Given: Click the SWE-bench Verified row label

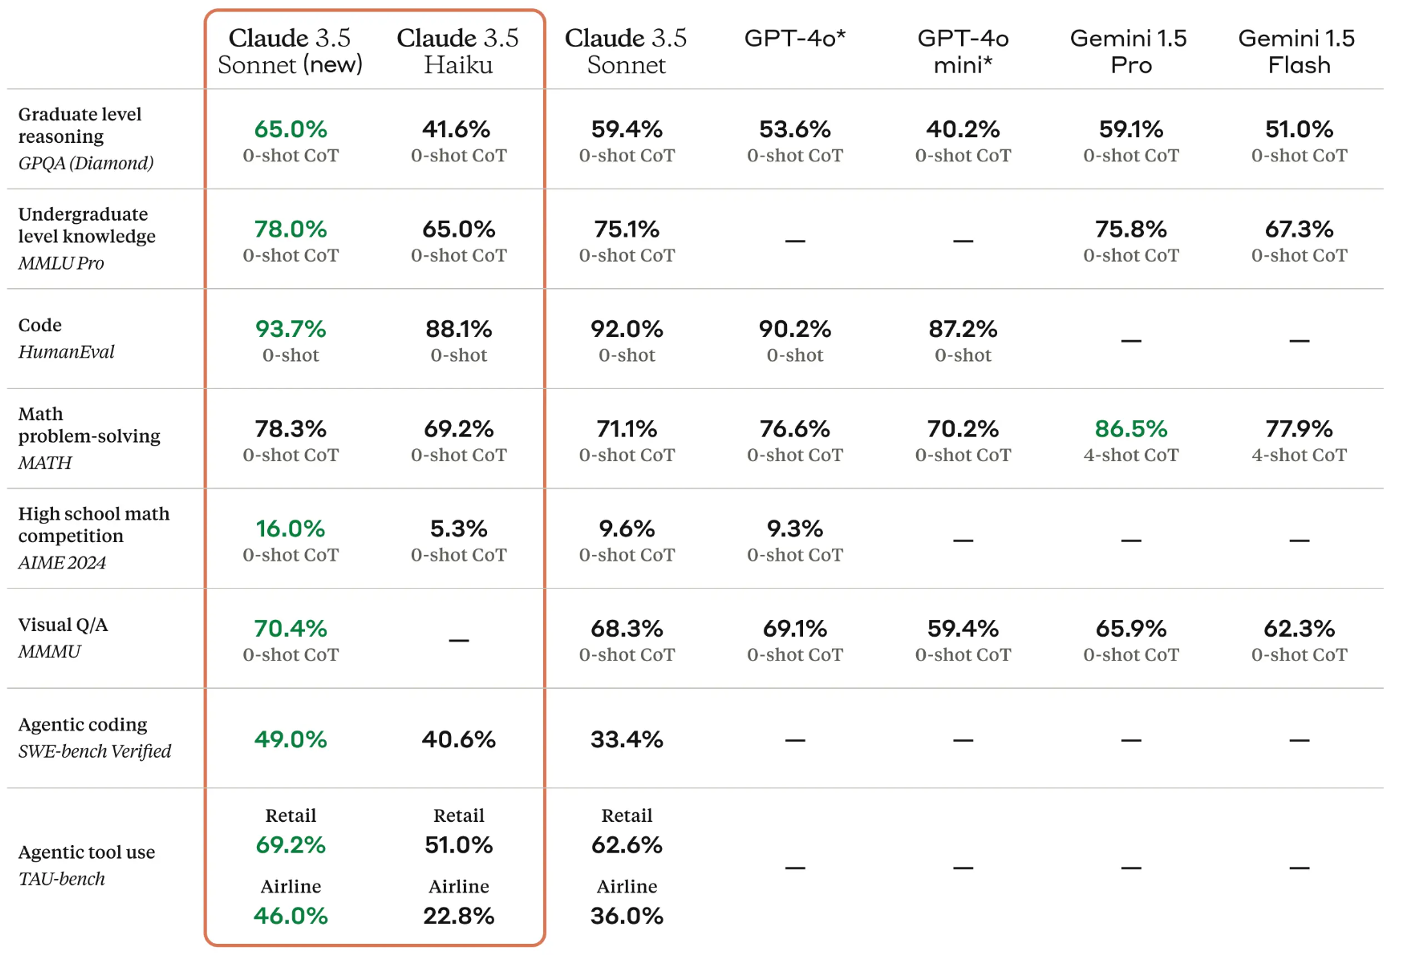Looking at the screenshot, I should pos(95,751).
